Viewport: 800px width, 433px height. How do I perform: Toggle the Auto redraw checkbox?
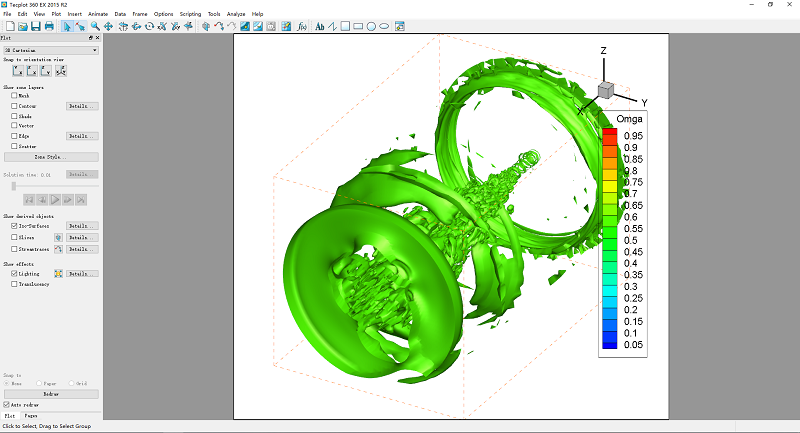[x=7, y=404]
